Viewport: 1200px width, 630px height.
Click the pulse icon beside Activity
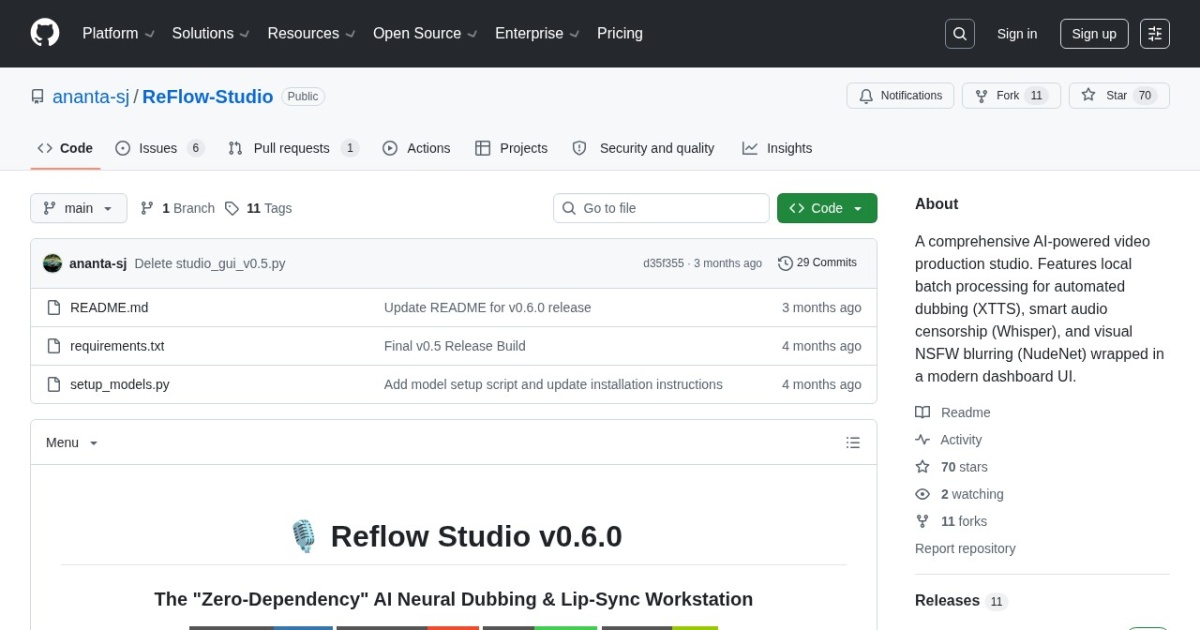tap(922, 440)
